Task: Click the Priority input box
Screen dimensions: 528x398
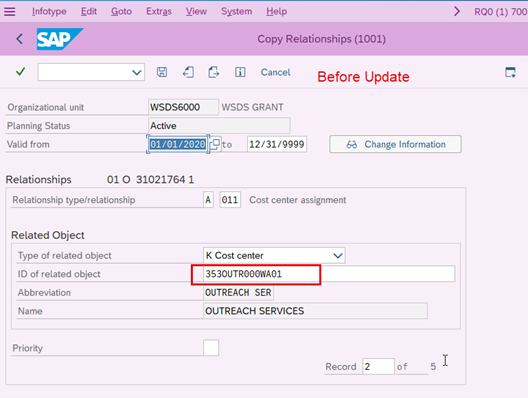Action: 211,348
